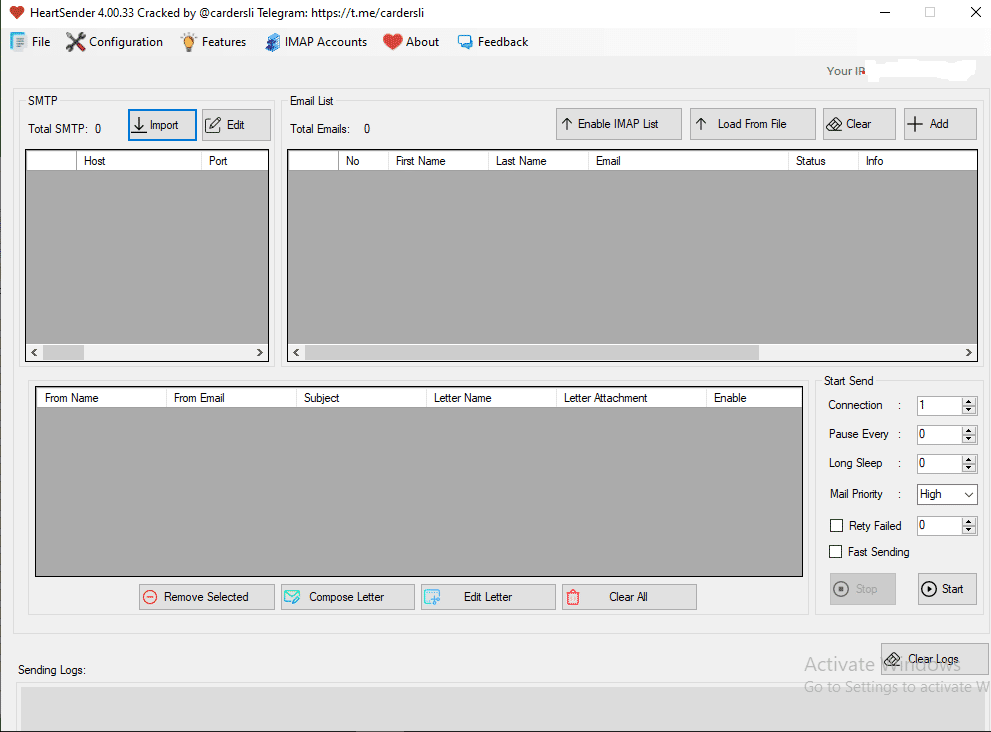Click the Remove Selected button
This screenshot has height=732, width=991.
pyautogui.click(x=207, y=597)
